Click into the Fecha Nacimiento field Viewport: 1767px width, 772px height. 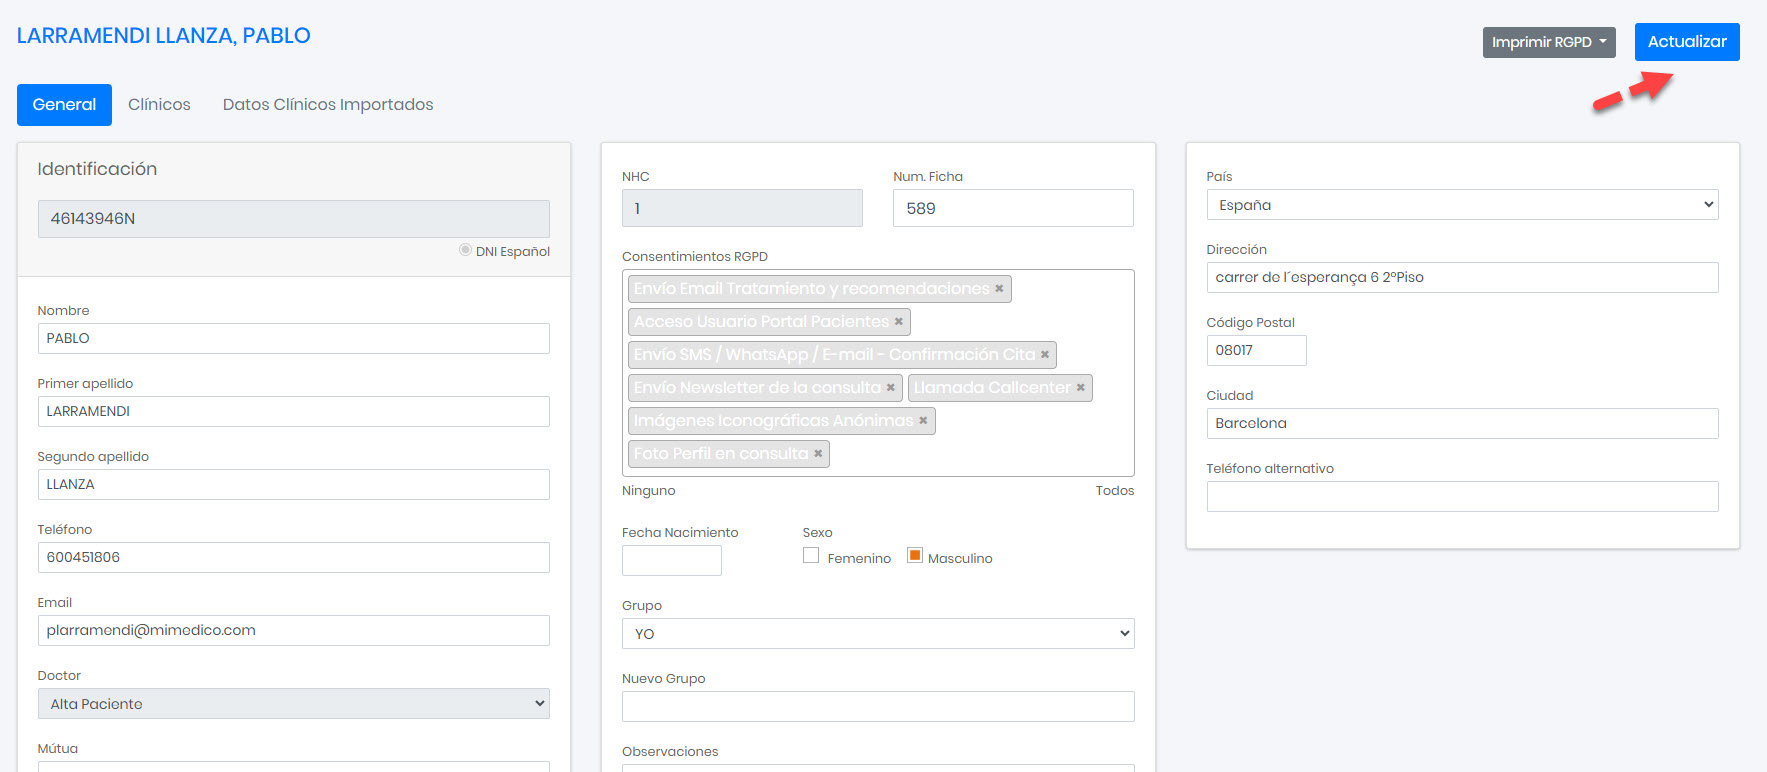point(671,561)
